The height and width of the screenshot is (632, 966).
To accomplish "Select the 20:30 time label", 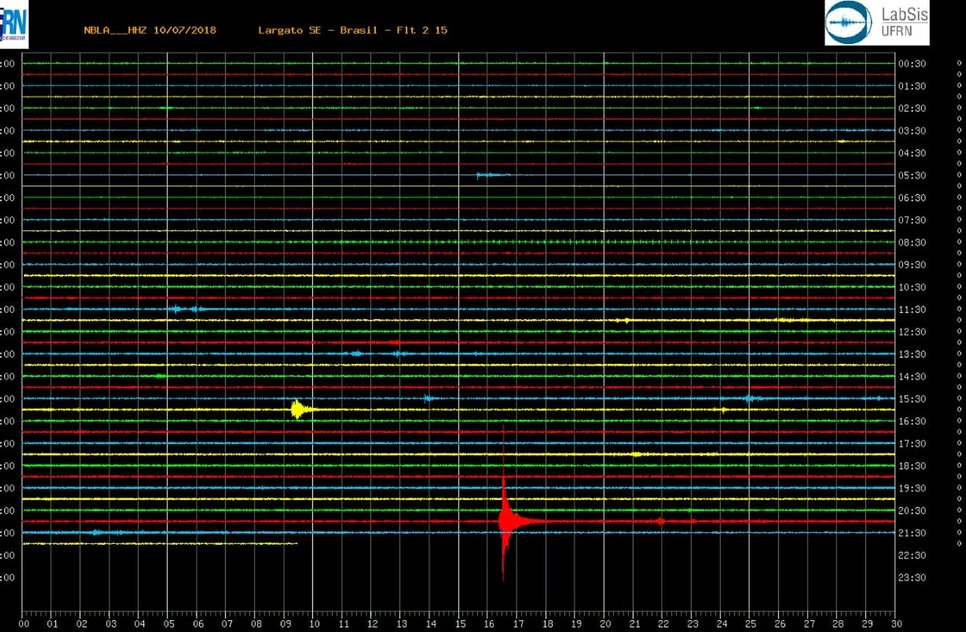I will tap(912, 511).
